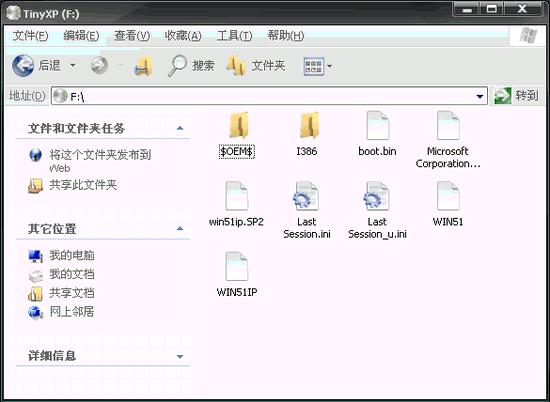Click the 详细信息 header text
Screen dimensions: 550x402
click(x=52, y=356)
